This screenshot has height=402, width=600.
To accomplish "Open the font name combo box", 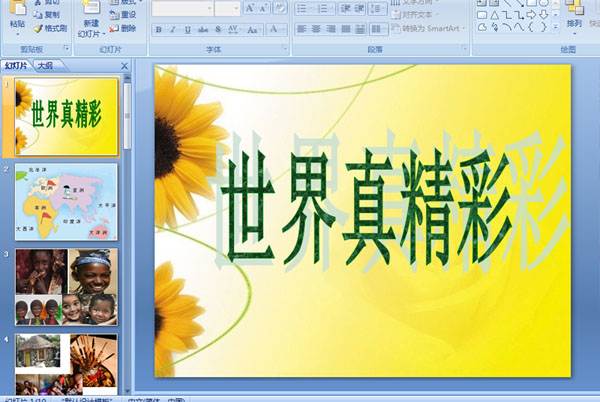I will [183, 8].
